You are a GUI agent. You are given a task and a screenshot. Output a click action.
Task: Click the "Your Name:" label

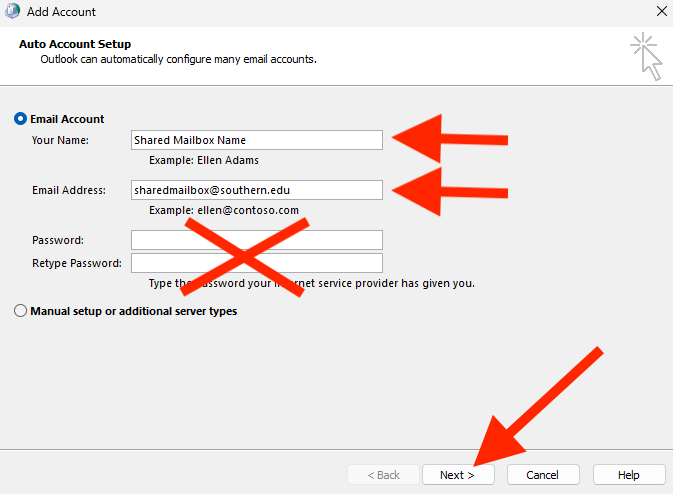click(60, 140)
